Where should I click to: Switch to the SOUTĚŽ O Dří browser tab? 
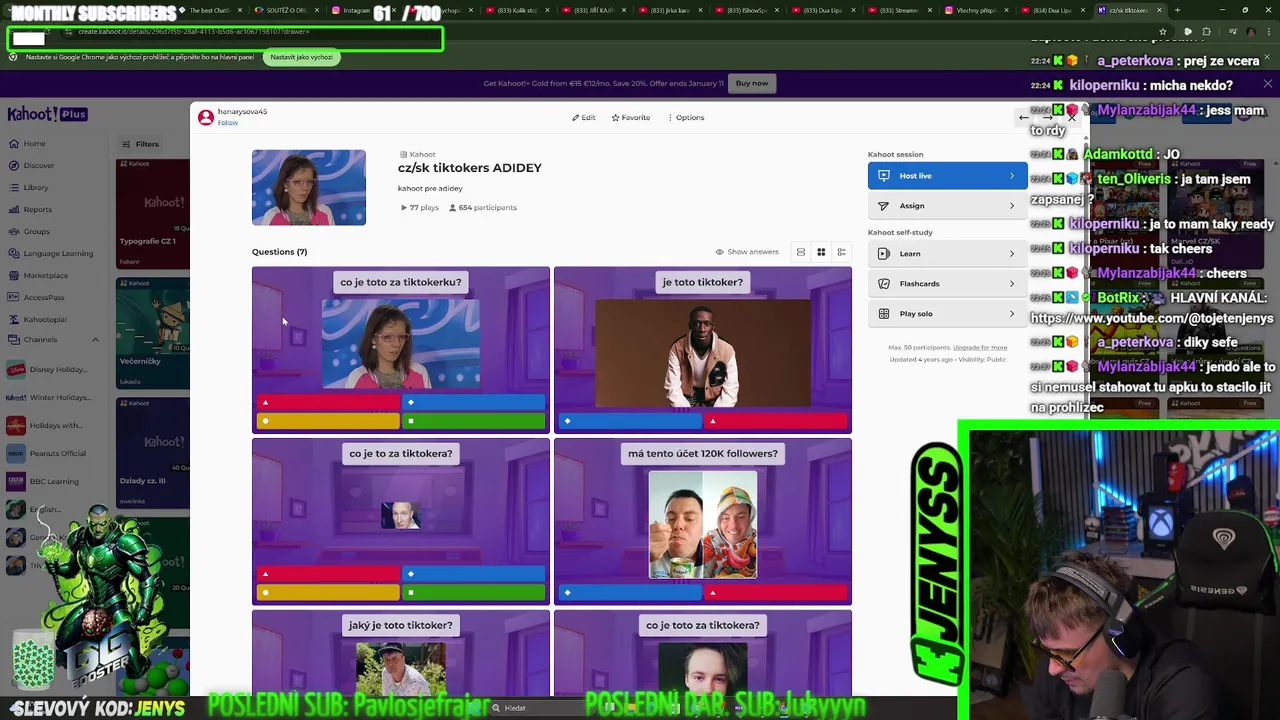click(285, 10)
